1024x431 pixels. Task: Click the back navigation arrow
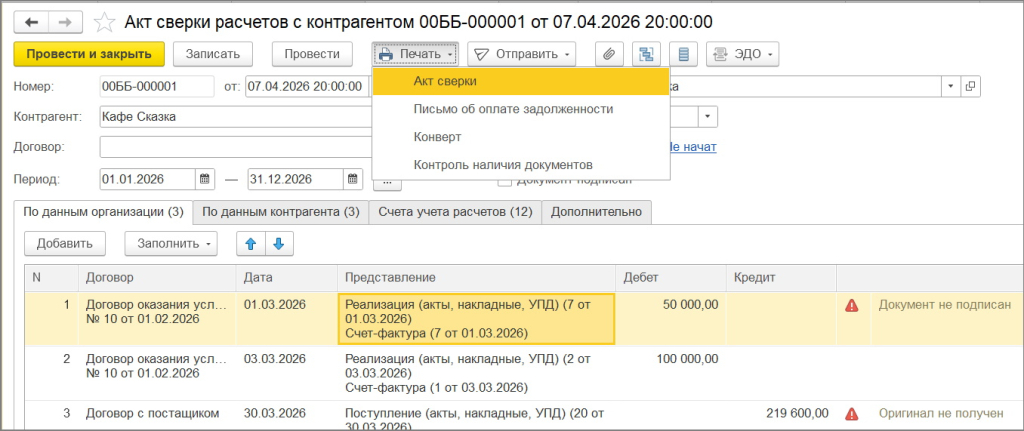coord(32,21)
